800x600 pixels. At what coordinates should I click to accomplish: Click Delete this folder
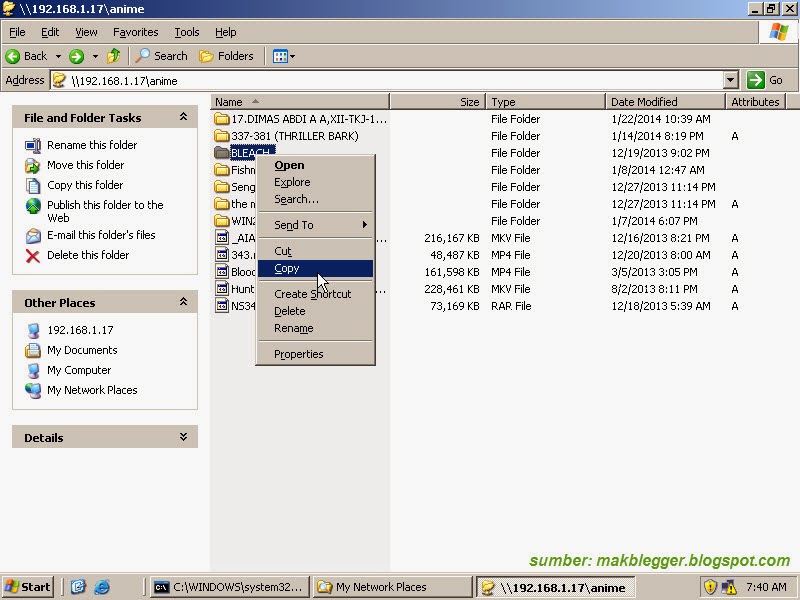(88, 255)
